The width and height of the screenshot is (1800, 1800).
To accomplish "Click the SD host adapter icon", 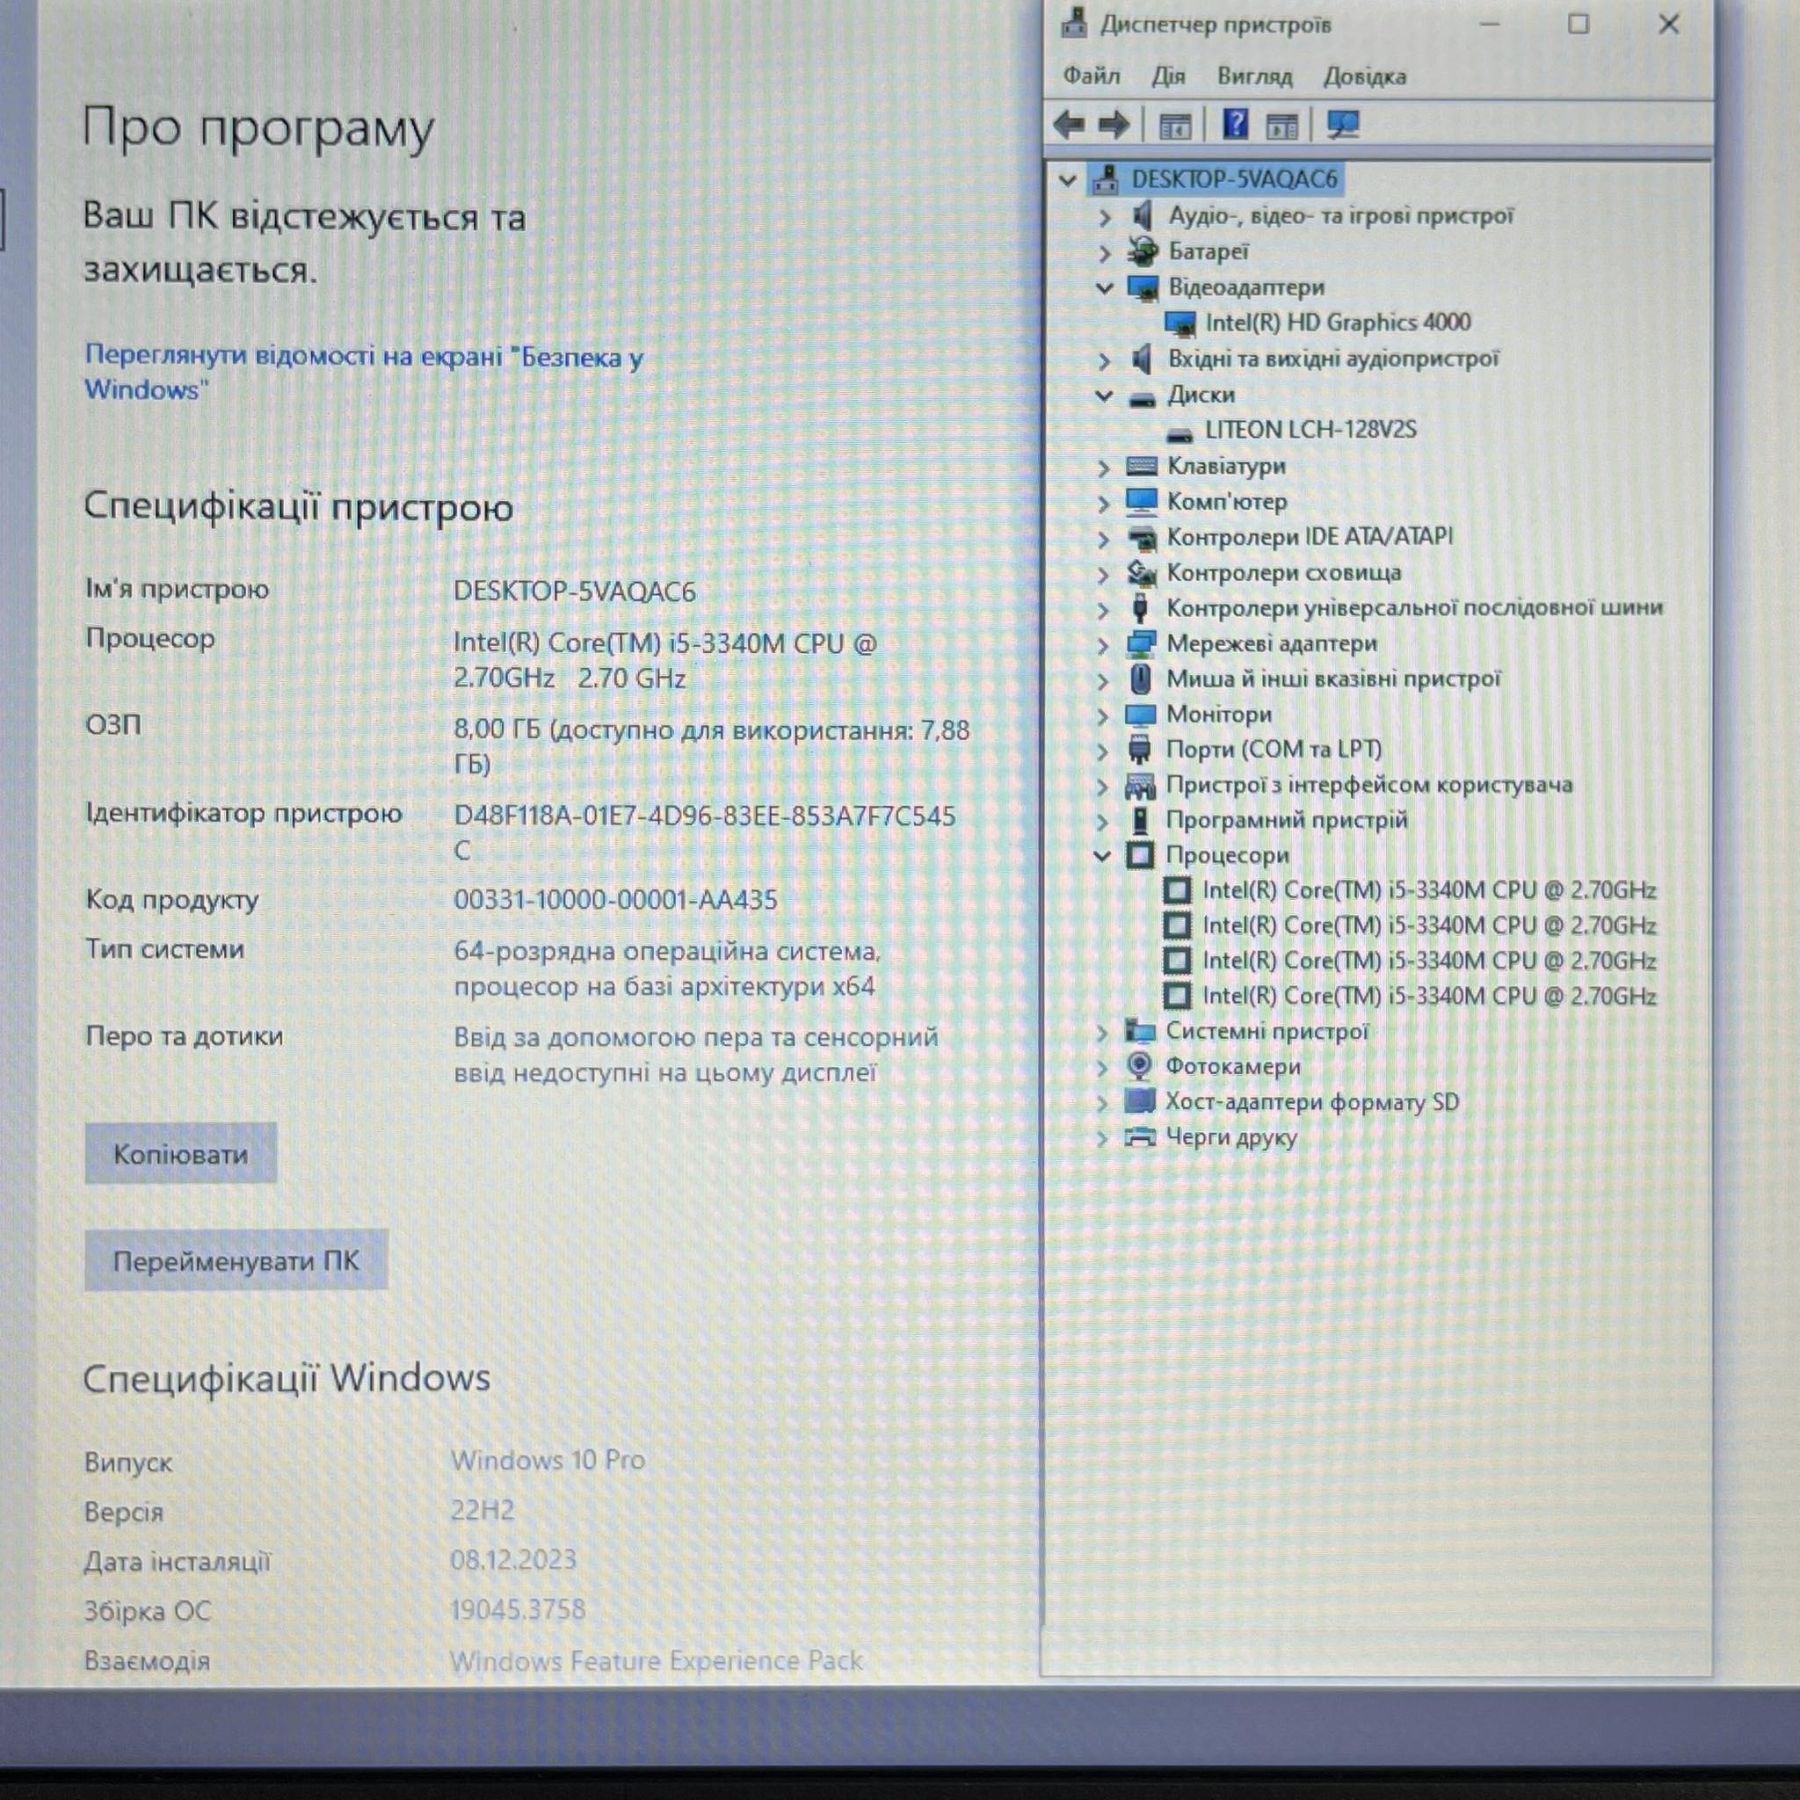I will click(1139, 1101).
